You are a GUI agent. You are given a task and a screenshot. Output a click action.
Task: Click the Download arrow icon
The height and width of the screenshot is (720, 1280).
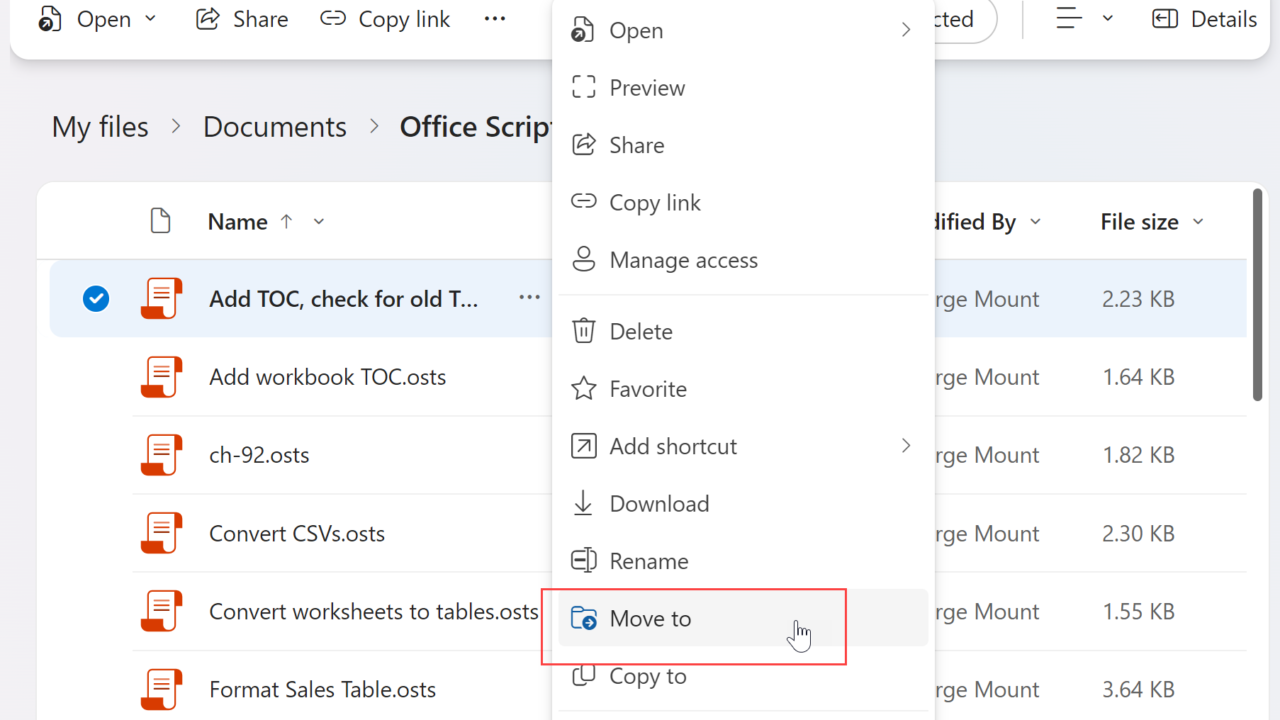584,504
